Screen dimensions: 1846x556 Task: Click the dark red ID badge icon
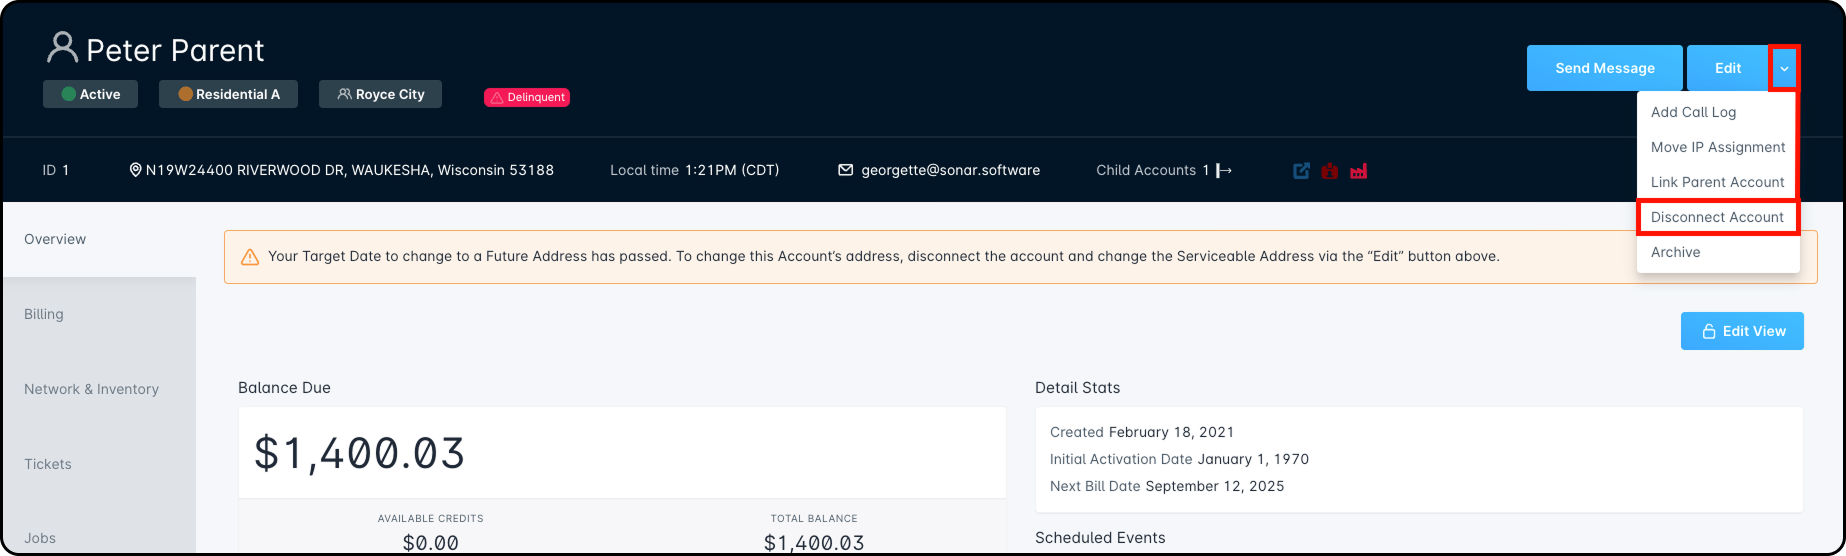[x=1329, y=171]
